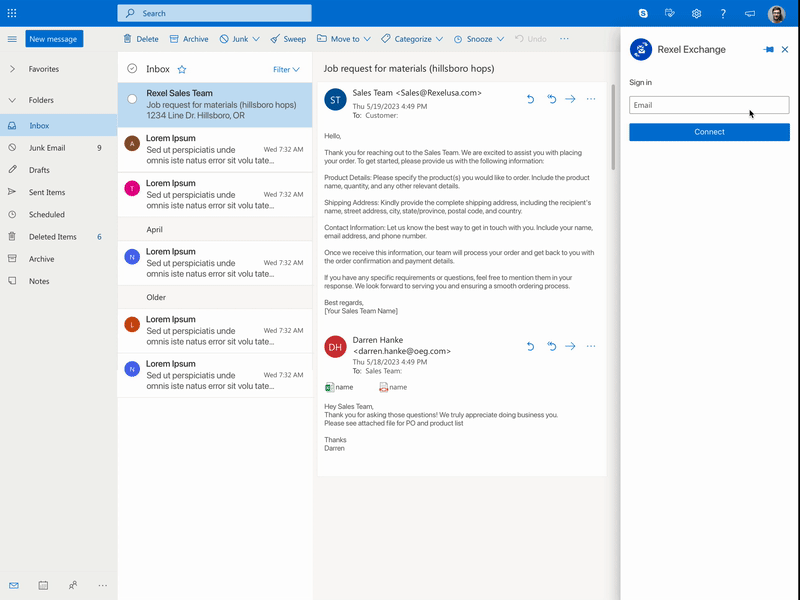Viewport: 800px width, 600px height.
Task: Open the Lorem Ipsum message with avatar L
Action: click(x=215, y=331)
